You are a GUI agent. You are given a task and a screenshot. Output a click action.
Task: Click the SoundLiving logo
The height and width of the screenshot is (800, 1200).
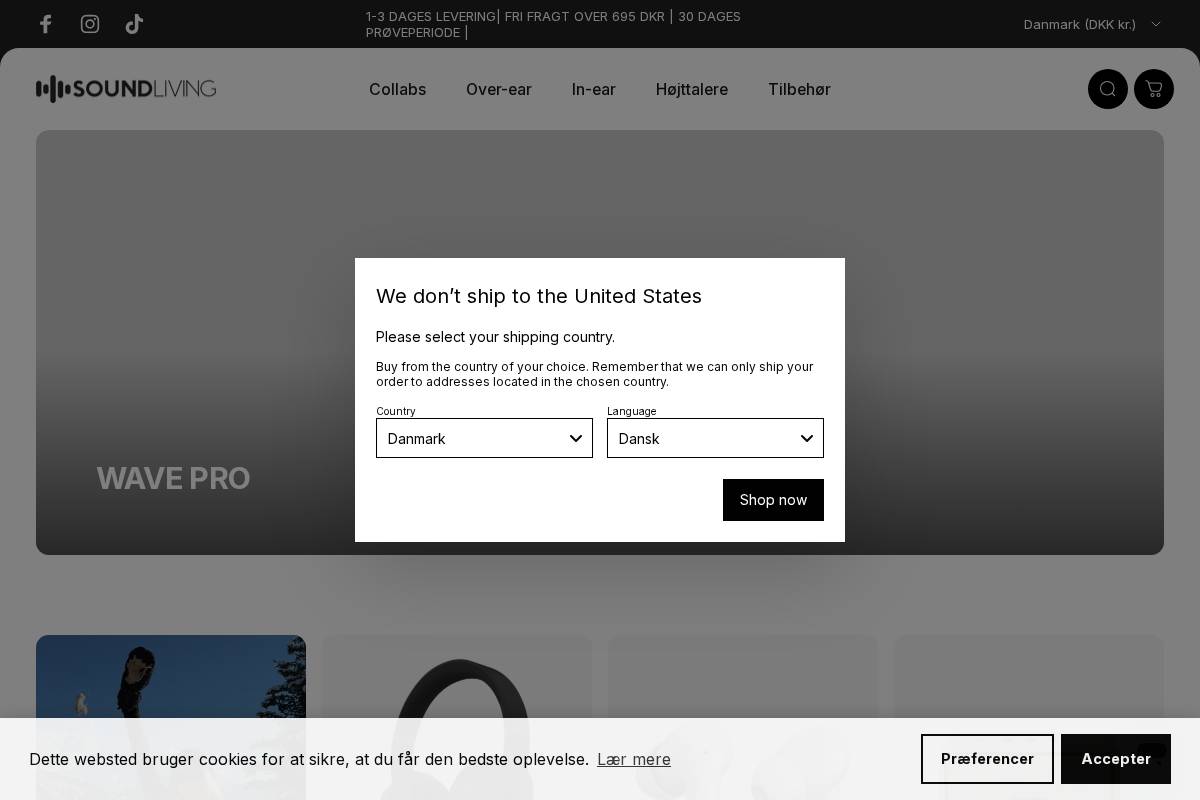tap(126, 89)
